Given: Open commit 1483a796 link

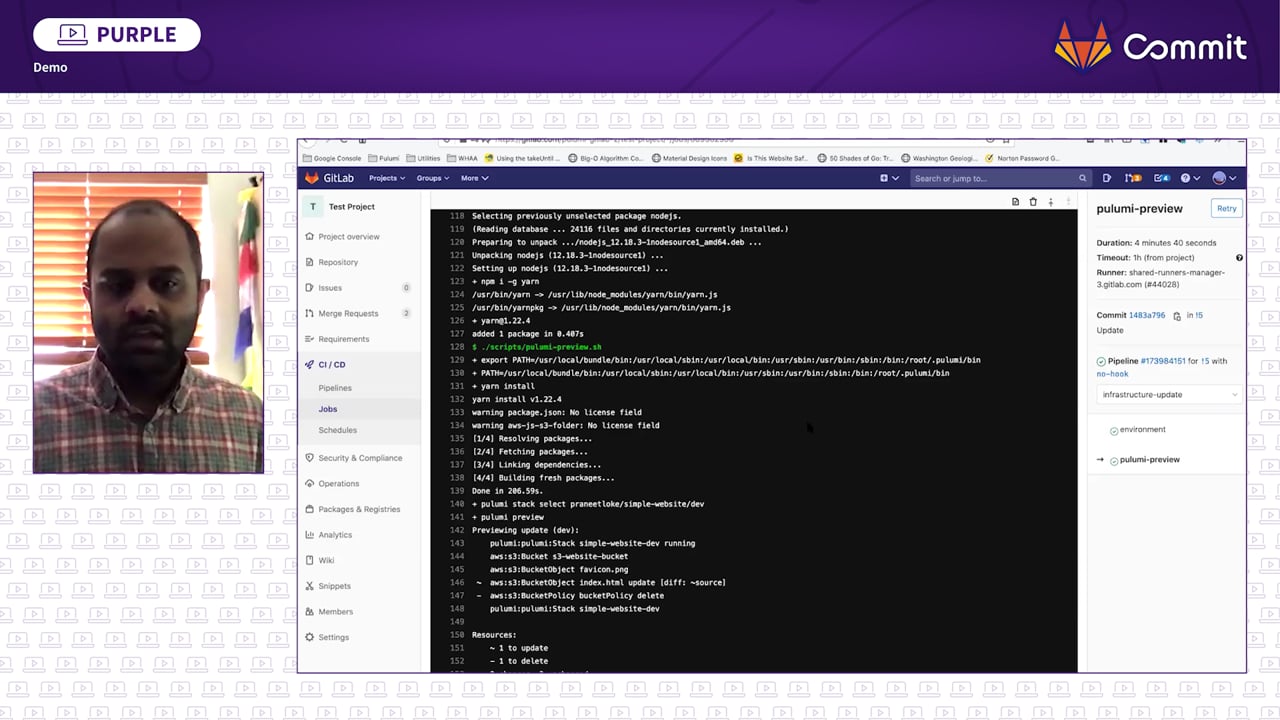Looking at the screenshot, I should pos(1147,315).
